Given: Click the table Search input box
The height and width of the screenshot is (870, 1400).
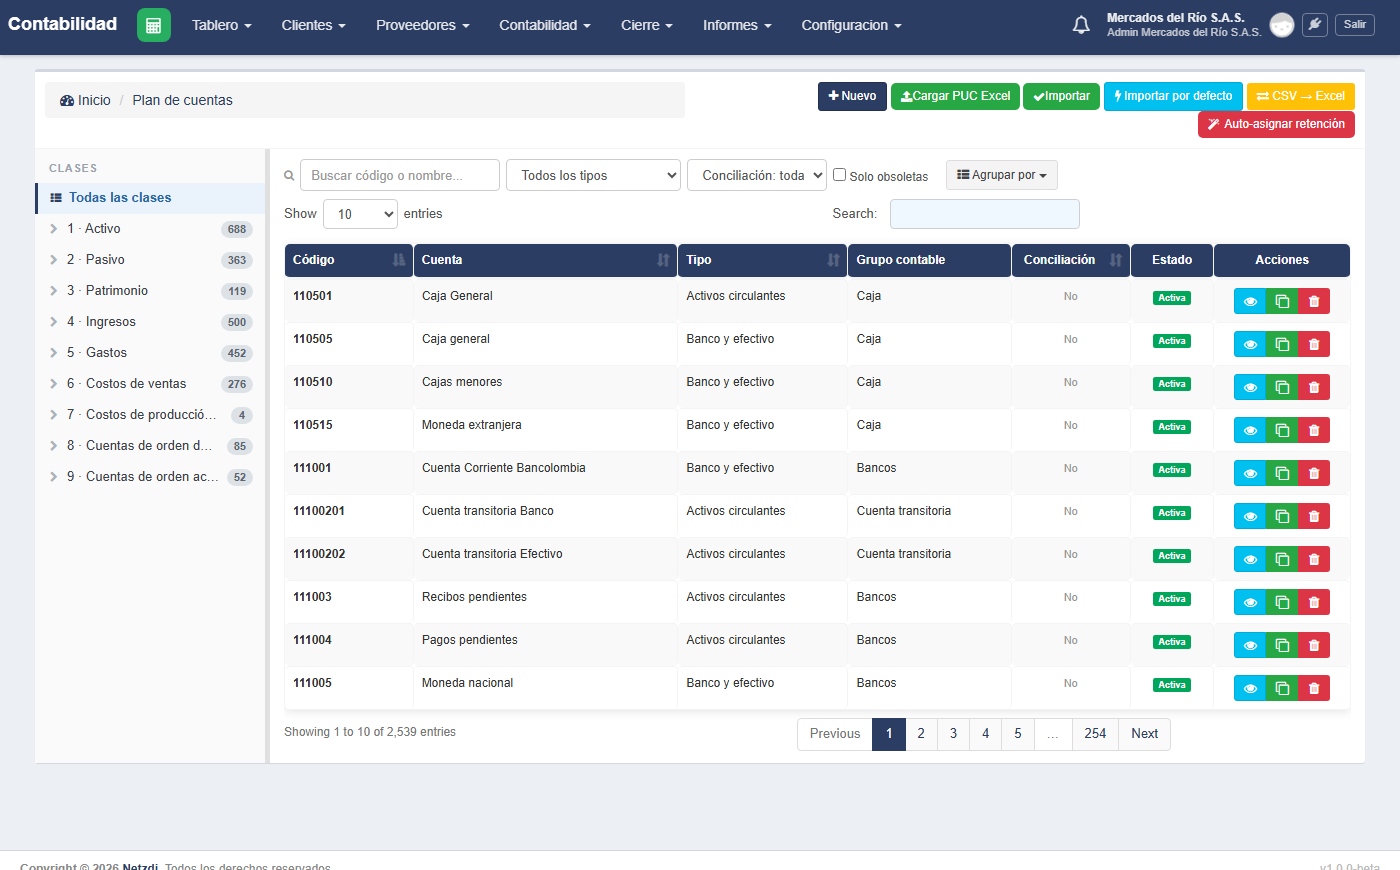Looking at the screenshot, I should (x=985, y=214).
